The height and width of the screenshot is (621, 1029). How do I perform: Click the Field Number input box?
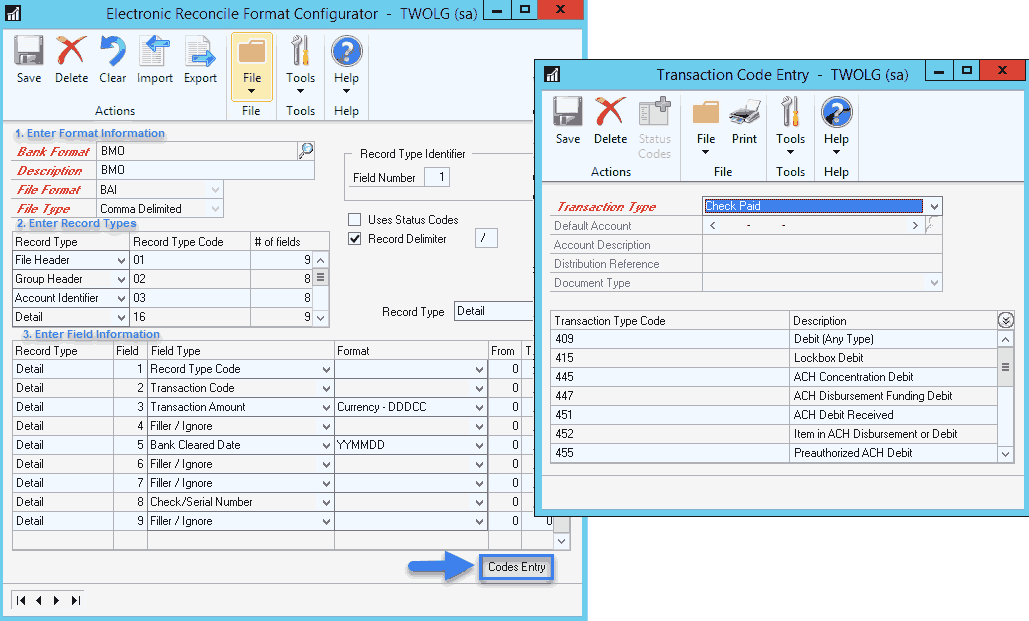tap(436, 178)
